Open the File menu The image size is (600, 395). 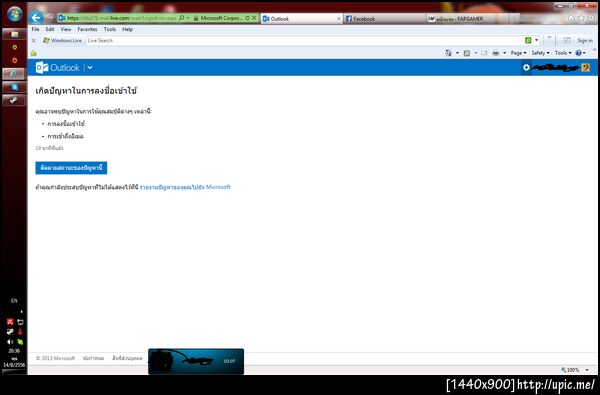click(x=36, y=29)
